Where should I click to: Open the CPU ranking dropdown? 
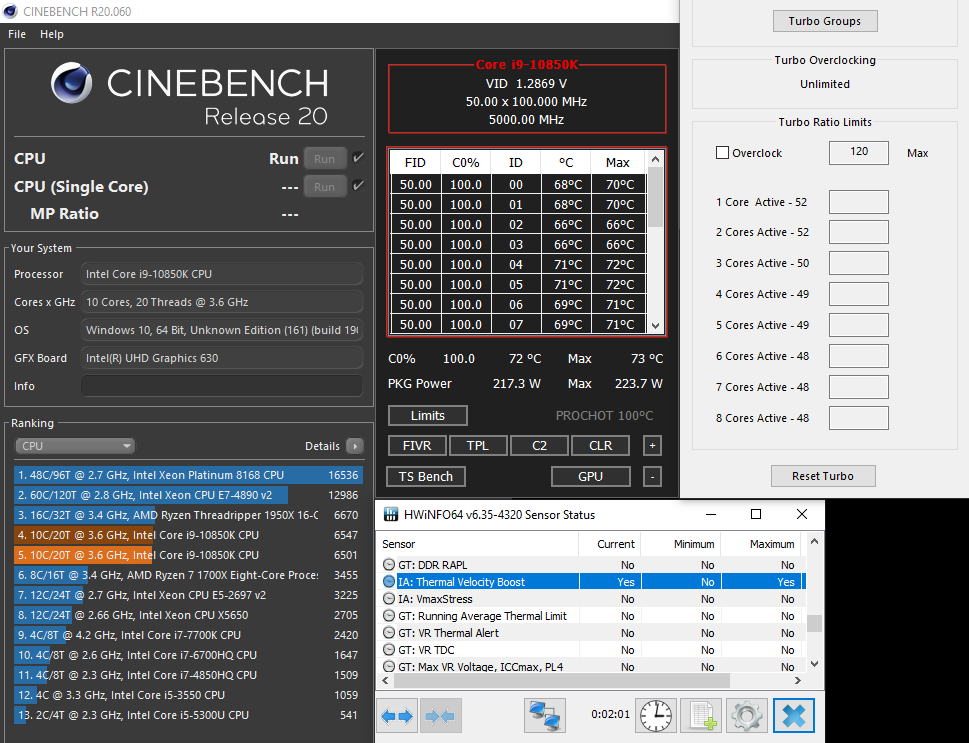75,446
